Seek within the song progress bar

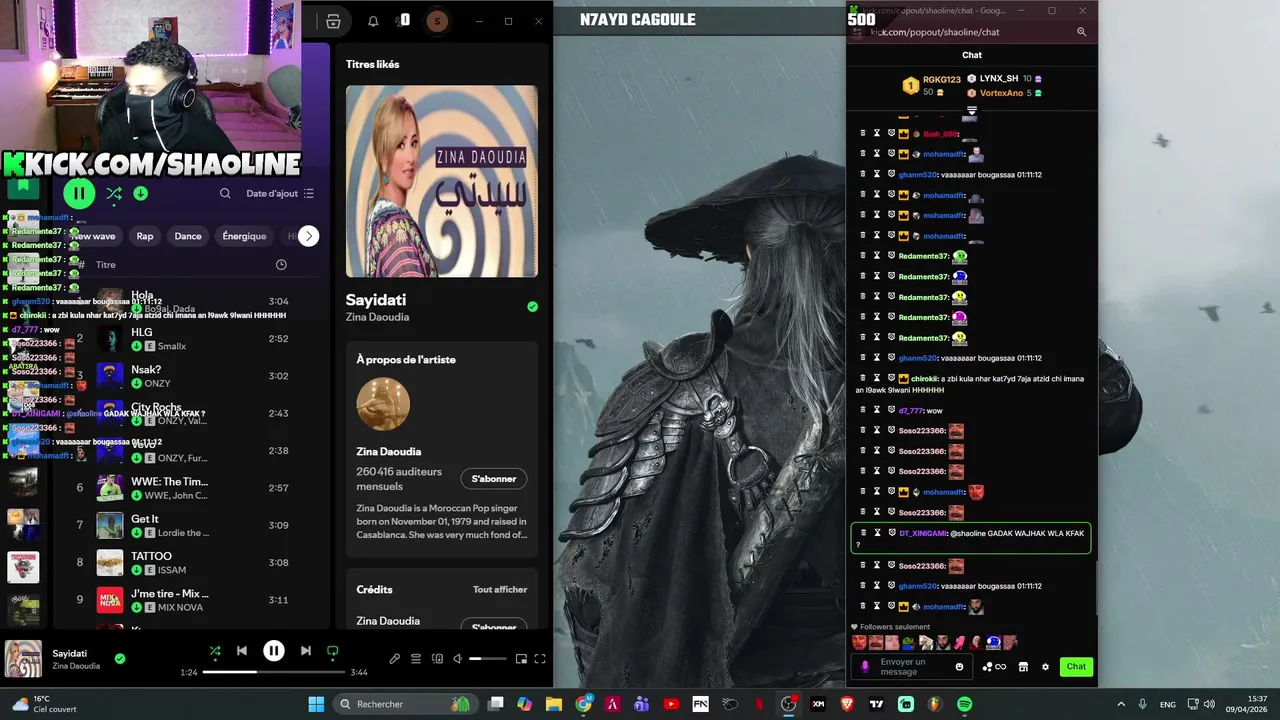273,672
